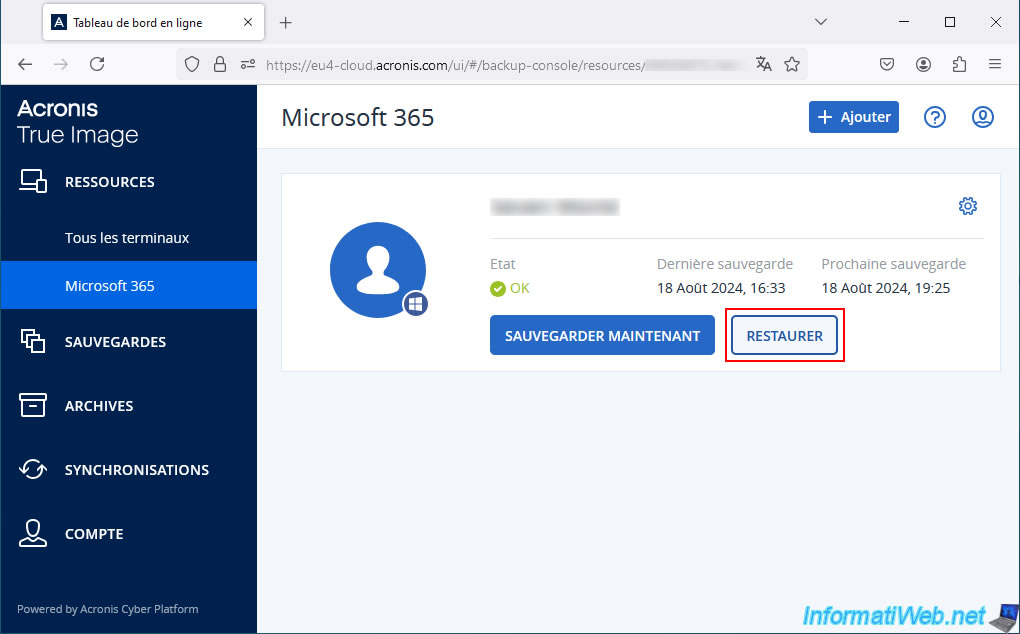
Task: Click the SAUVEGARDES copies icon
Action: coord(33,341)
